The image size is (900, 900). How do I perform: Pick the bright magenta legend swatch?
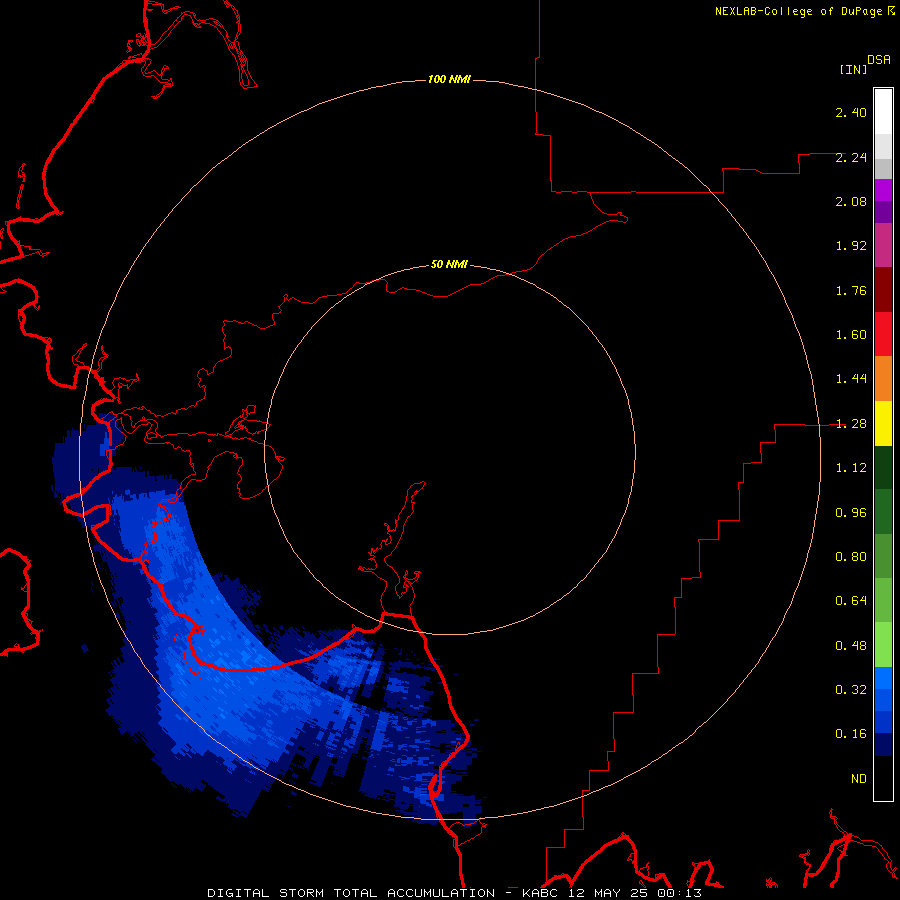[x=883, y=190]
